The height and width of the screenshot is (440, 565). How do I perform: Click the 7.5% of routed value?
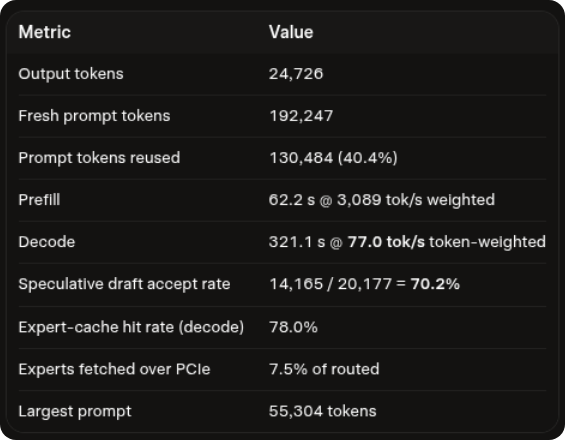click(x=324, y=369)
